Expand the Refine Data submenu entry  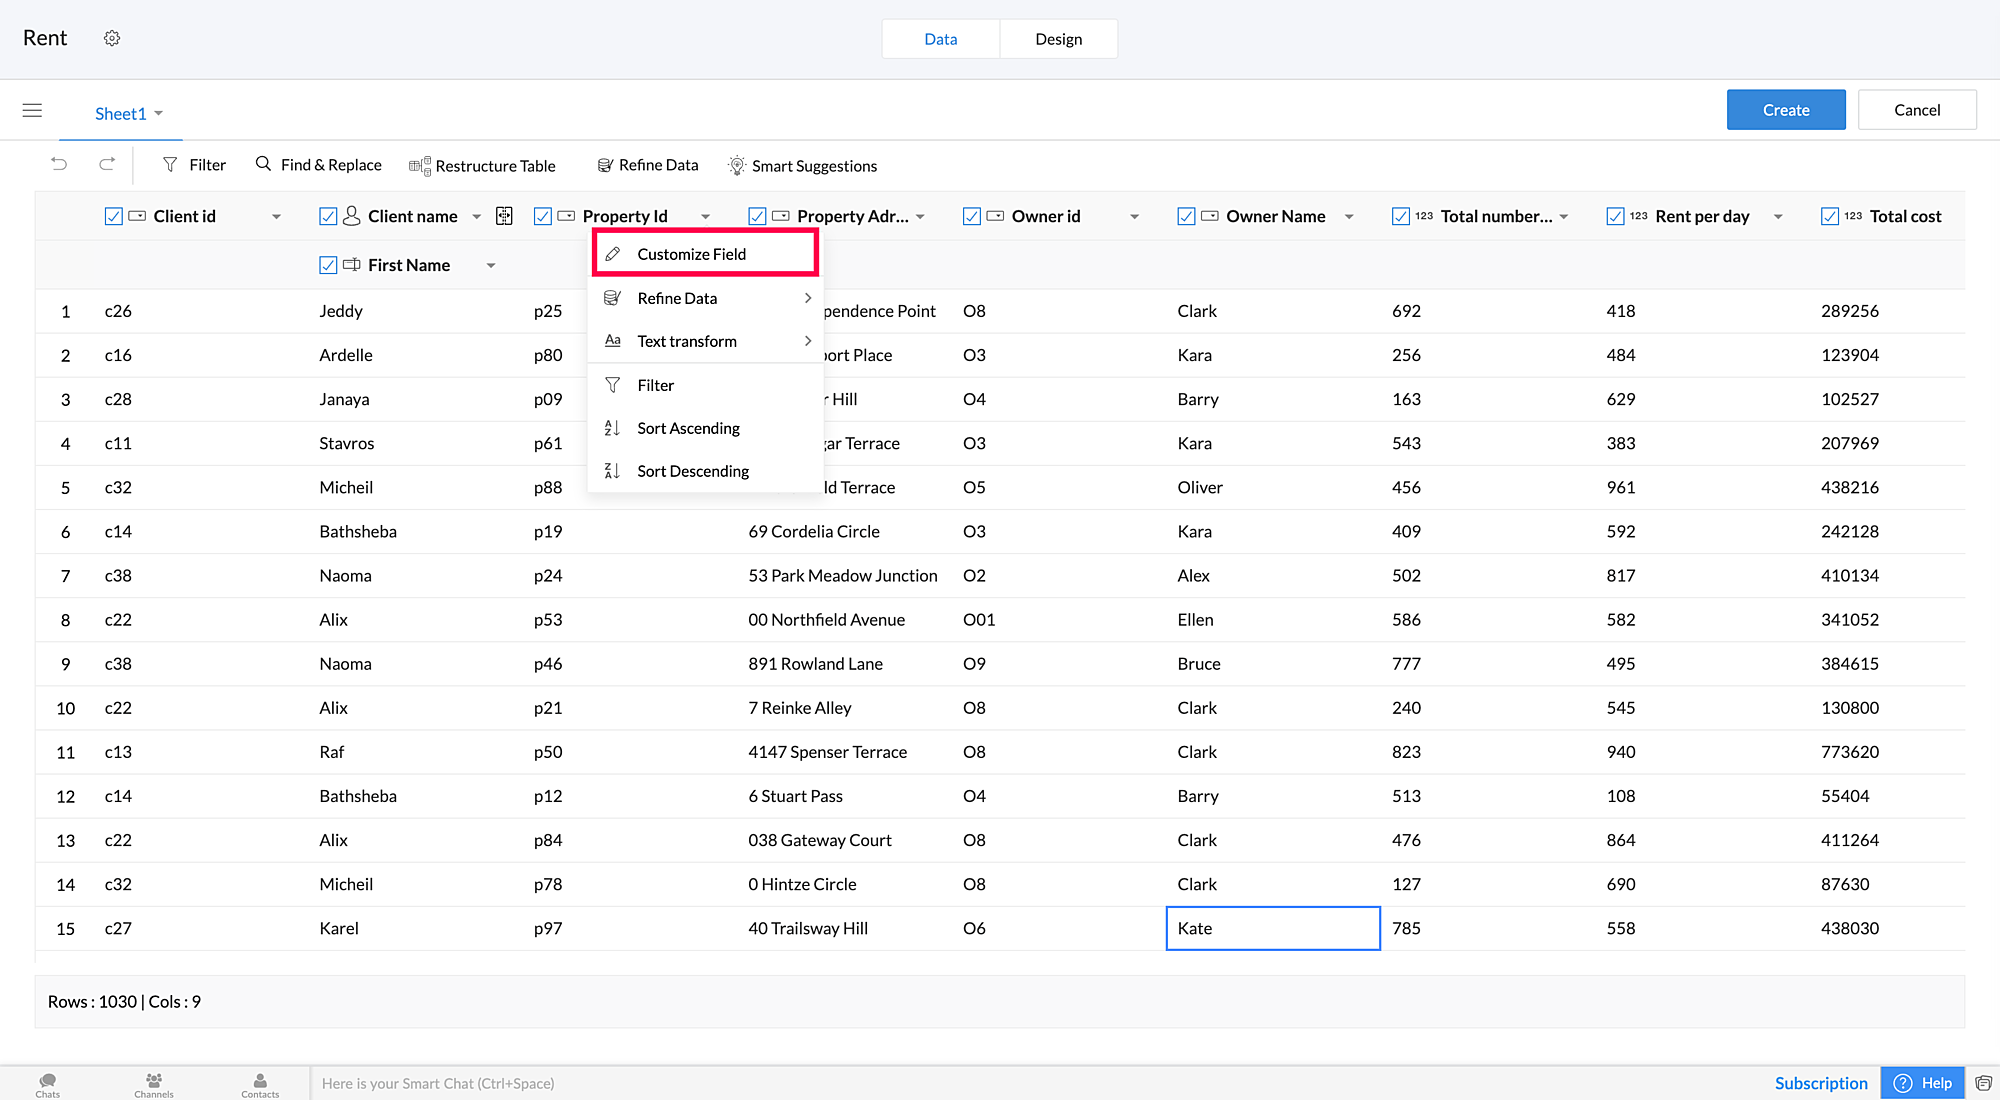click(x=707, y=298)
